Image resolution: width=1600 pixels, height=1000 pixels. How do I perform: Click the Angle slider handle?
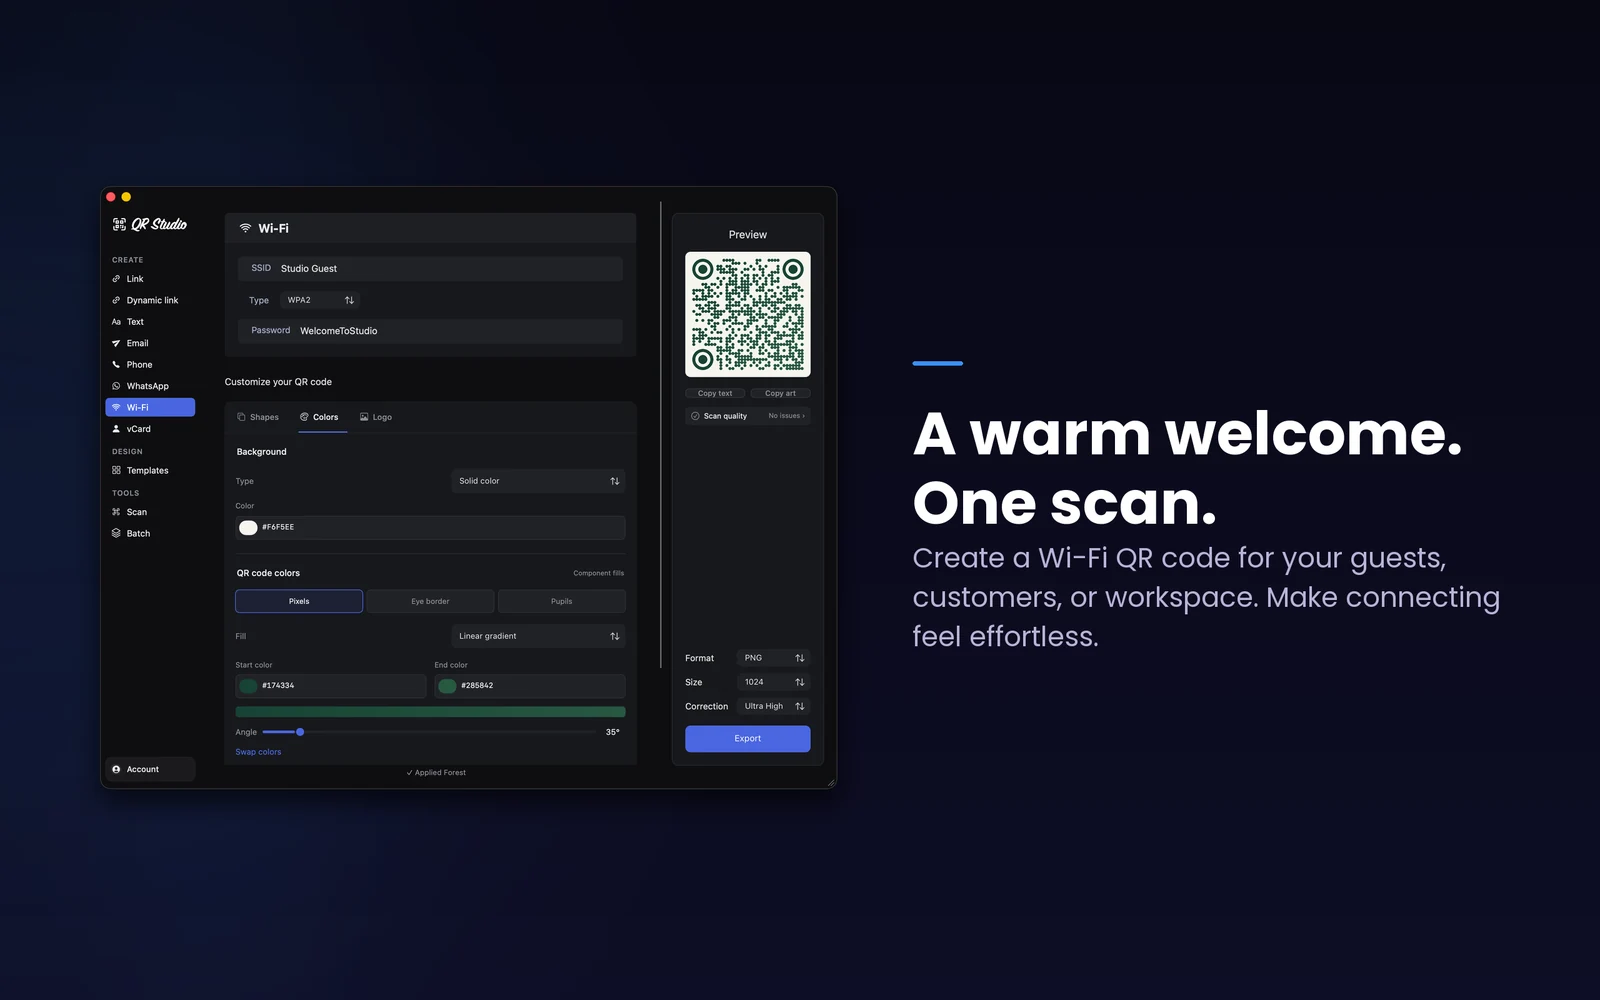point(300,732)
